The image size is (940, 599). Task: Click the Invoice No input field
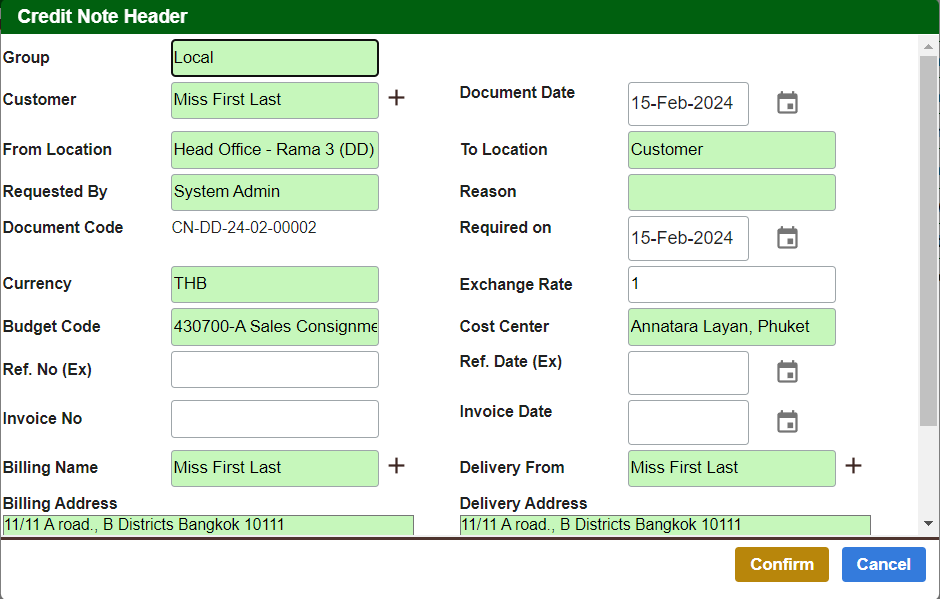pos(274,418)
